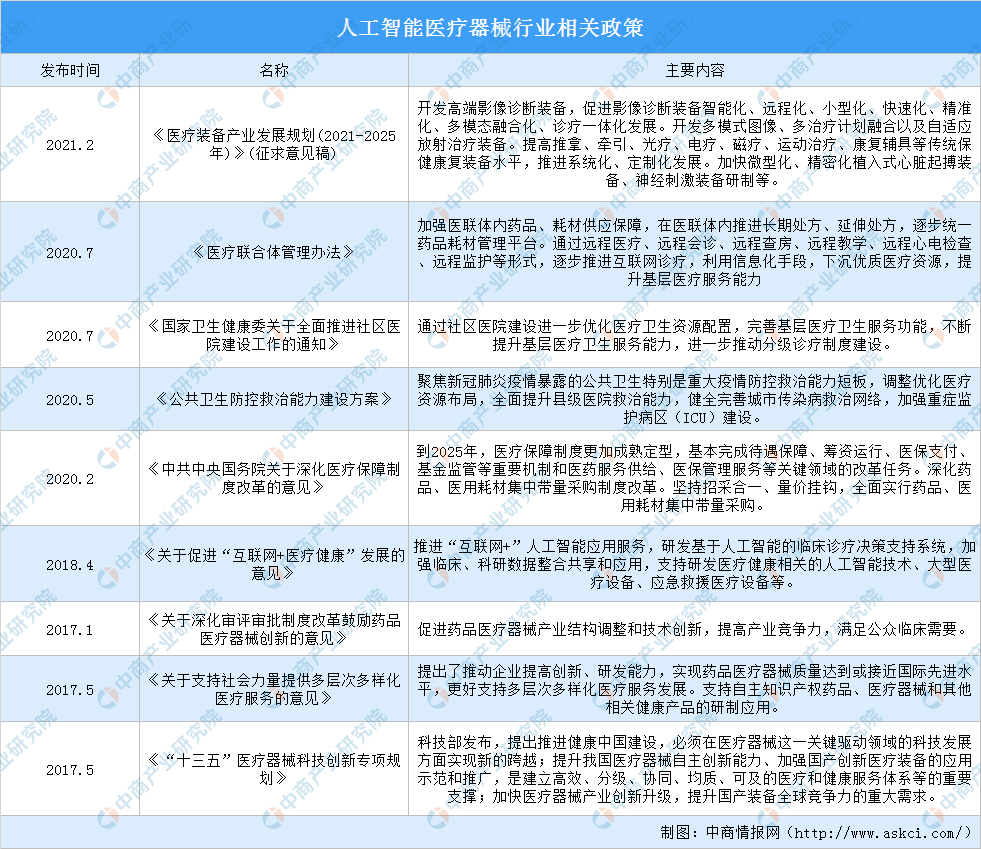Click the content starting "科技部发布，提出推进健康中国建设"
Viewport: 981px width, 849px height.
coord(694,770)
